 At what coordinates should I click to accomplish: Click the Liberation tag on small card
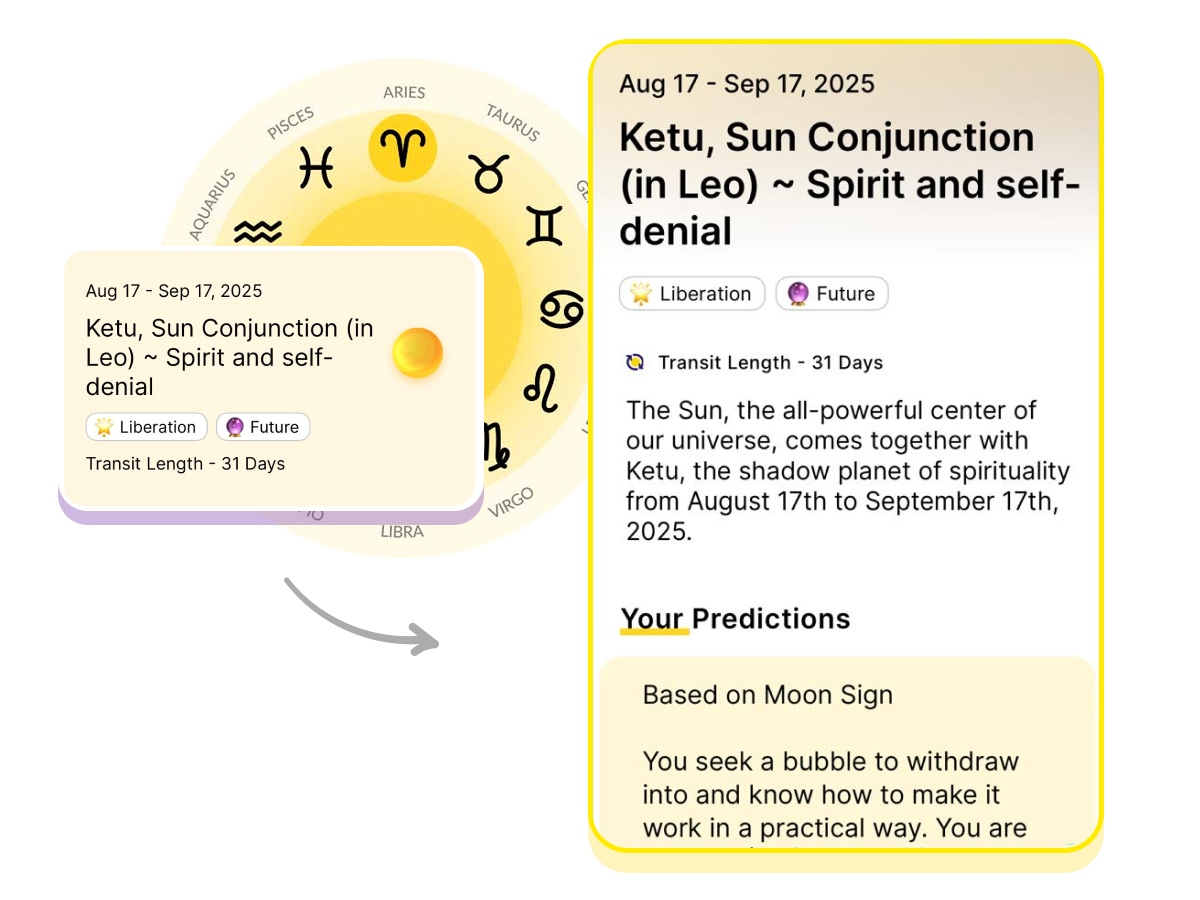[147, 427]
